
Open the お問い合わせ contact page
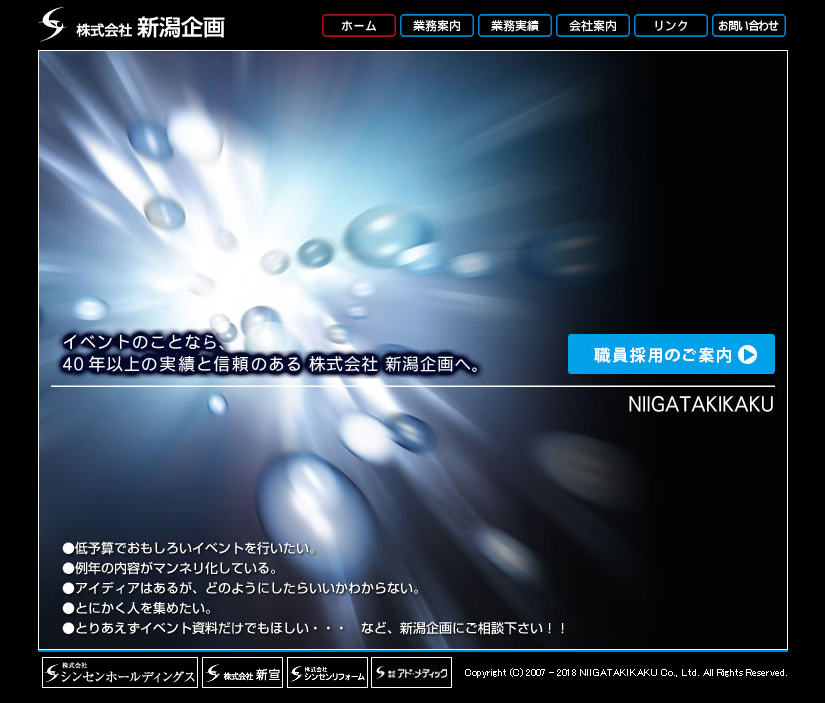748,26
